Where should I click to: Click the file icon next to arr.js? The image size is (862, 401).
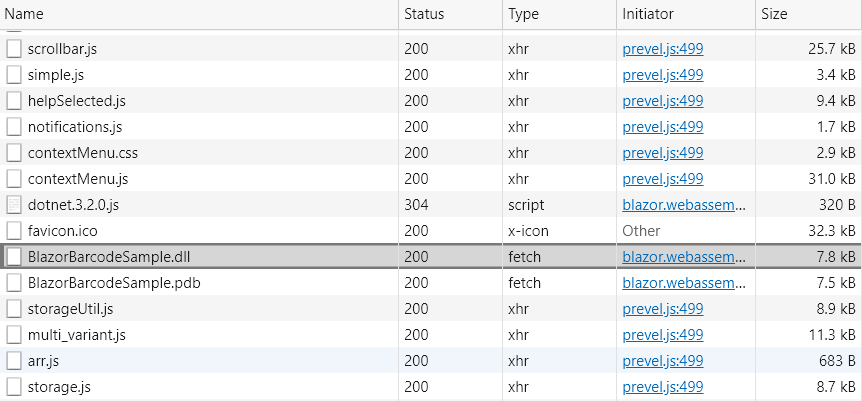coord(14,361)
